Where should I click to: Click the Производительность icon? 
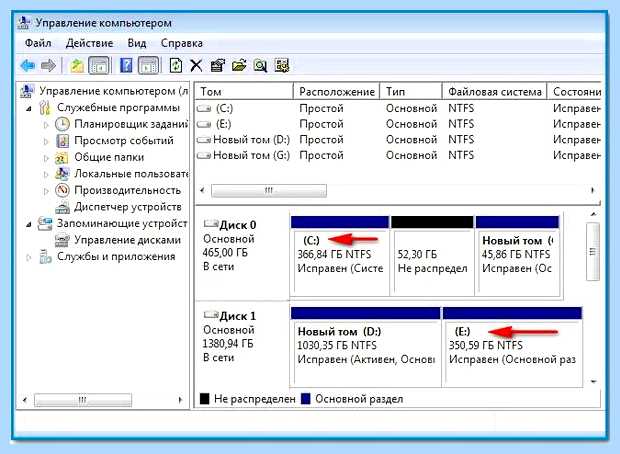click(62, 190)
